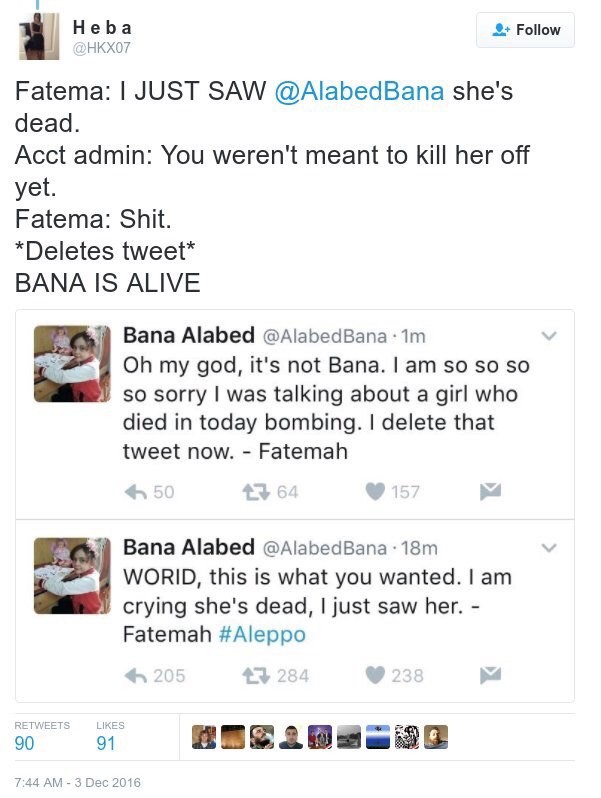This screenshot has height=798, width=601.
Task: Open dropdown arrow on the 18m tweet
Action: (x=548, y=548)
